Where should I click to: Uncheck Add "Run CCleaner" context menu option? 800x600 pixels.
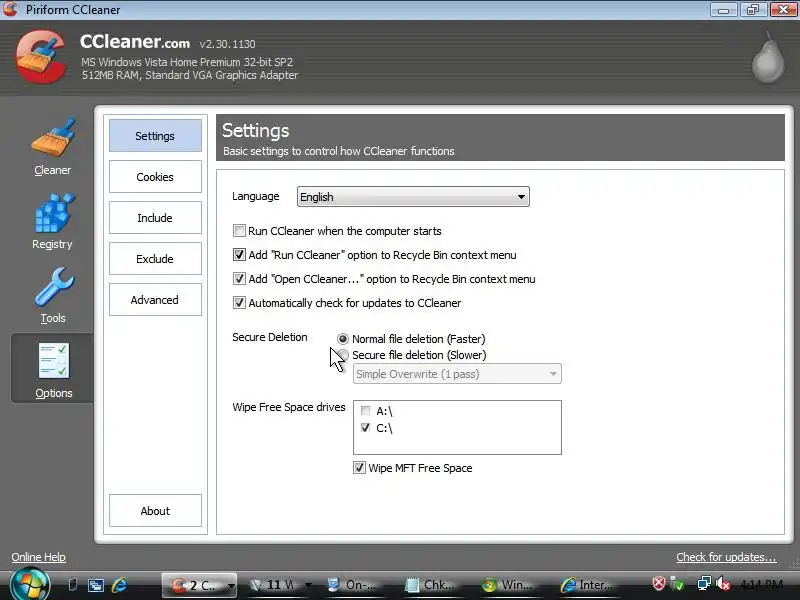point(239,255)
